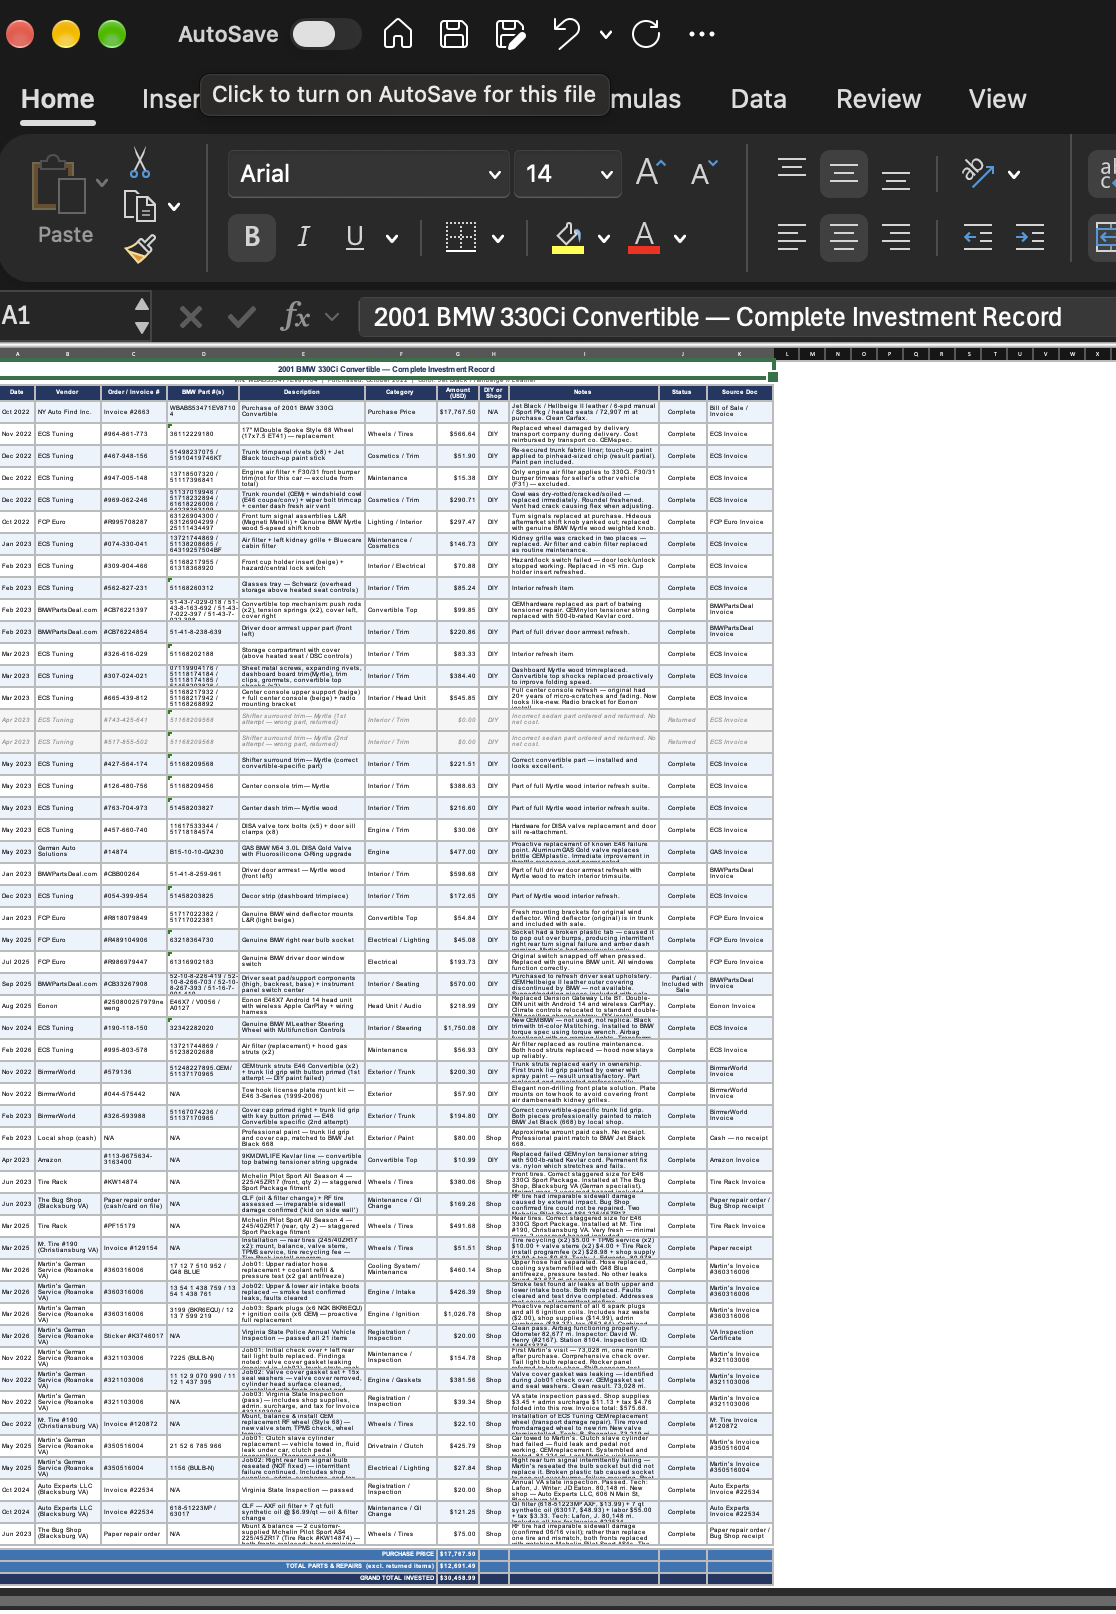Open the View ribbon tab

(997, 99)
